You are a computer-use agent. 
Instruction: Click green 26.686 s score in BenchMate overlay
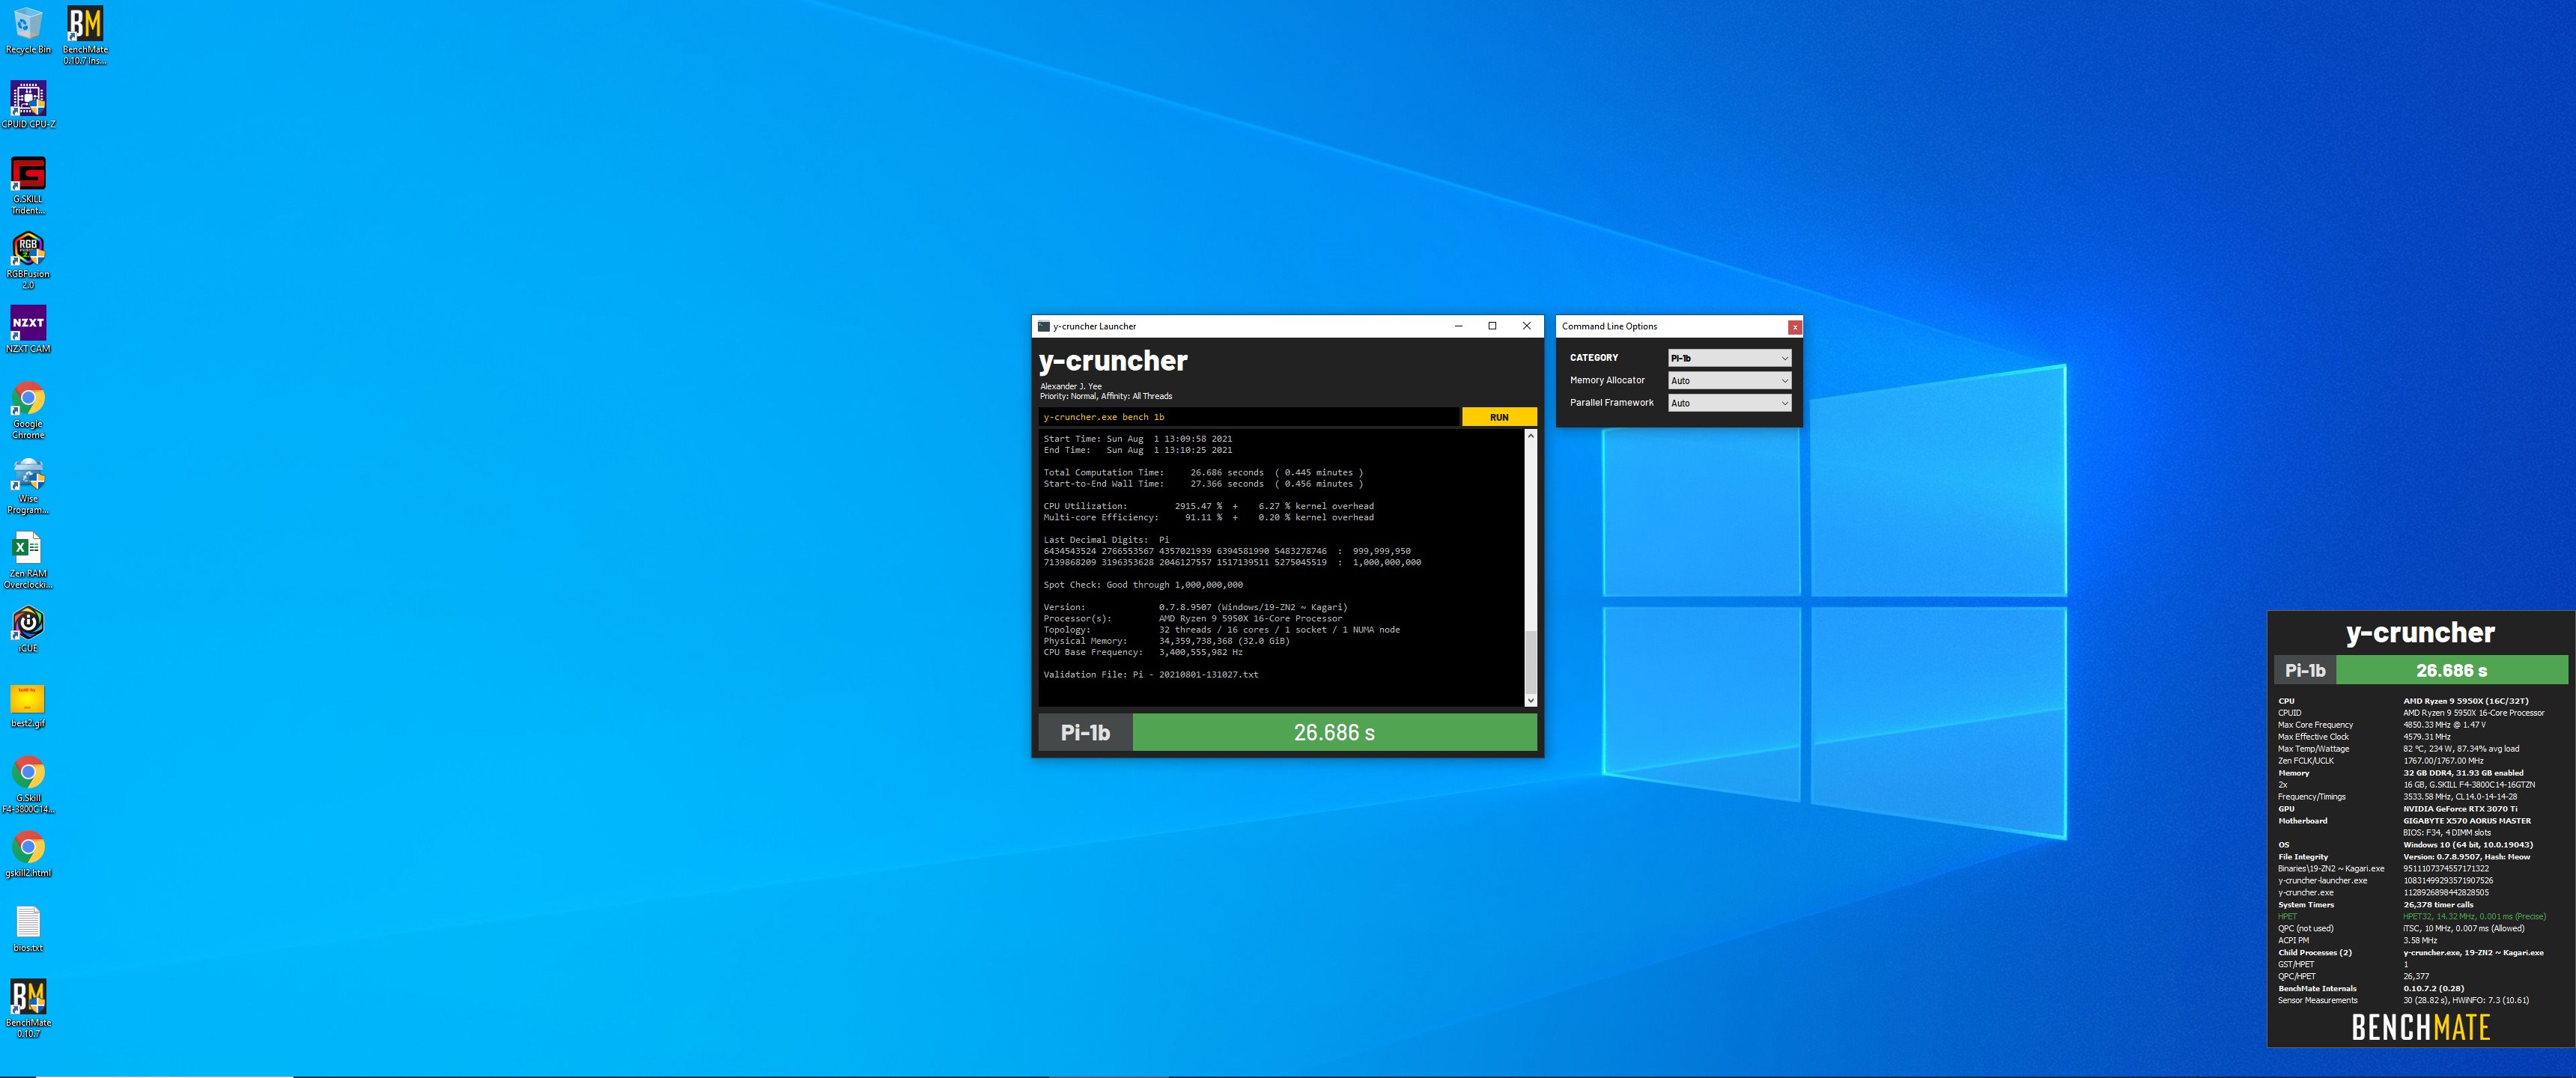tap(2451, 670)
